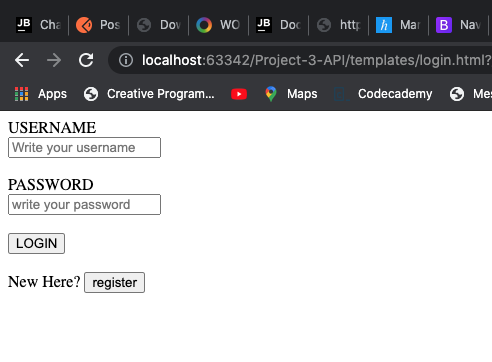Viewport: 492px width, 362px height.
Task: Open the Maps bookmark
Action: coord(292,94)
